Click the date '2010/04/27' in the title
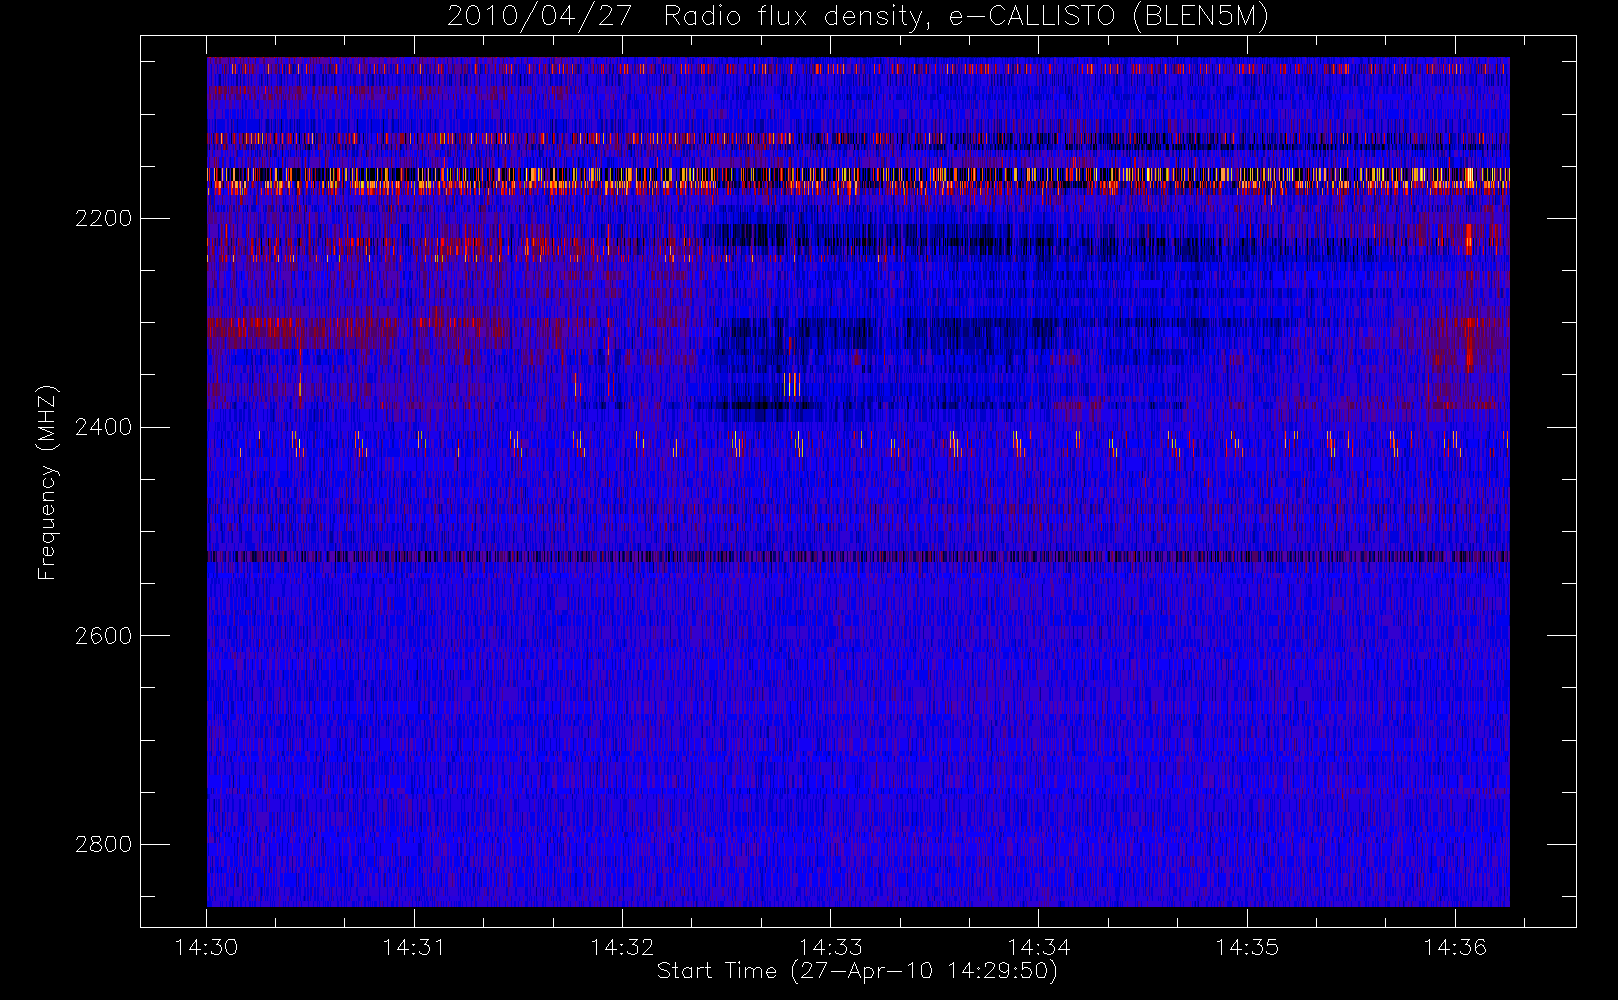The height and width of the screenshot is (1000, 1618). point(540,17)
